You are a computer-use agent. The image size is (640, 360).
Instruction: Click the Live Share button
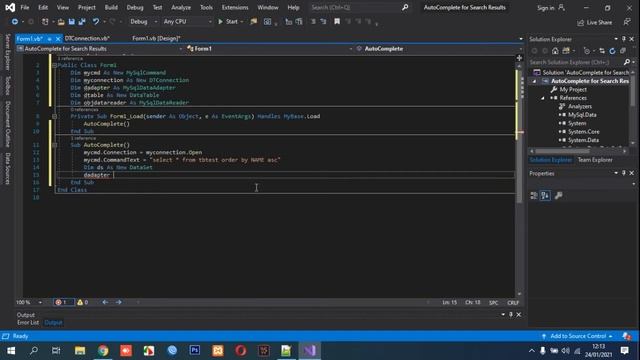pyautogui.click(x=595, y=22)
